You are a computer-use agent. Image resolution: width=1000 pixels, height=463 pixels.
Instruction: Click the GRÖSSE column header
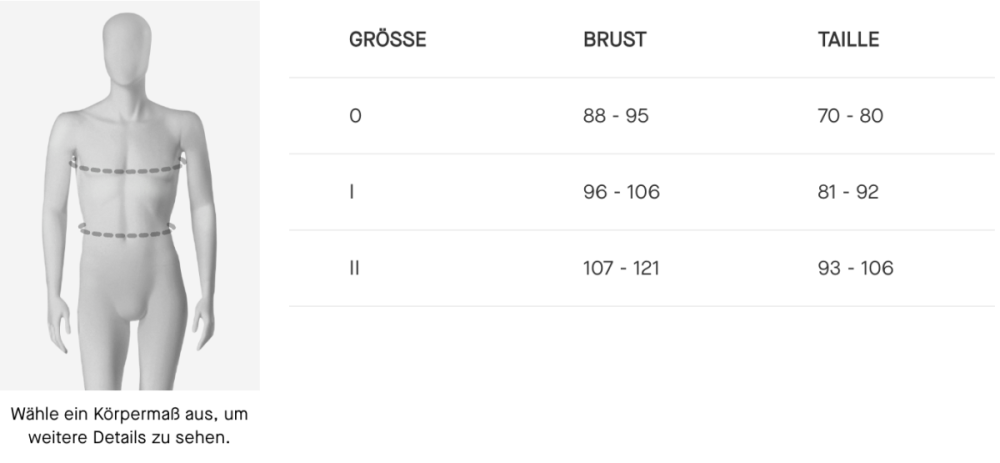[x=387, y=40]
